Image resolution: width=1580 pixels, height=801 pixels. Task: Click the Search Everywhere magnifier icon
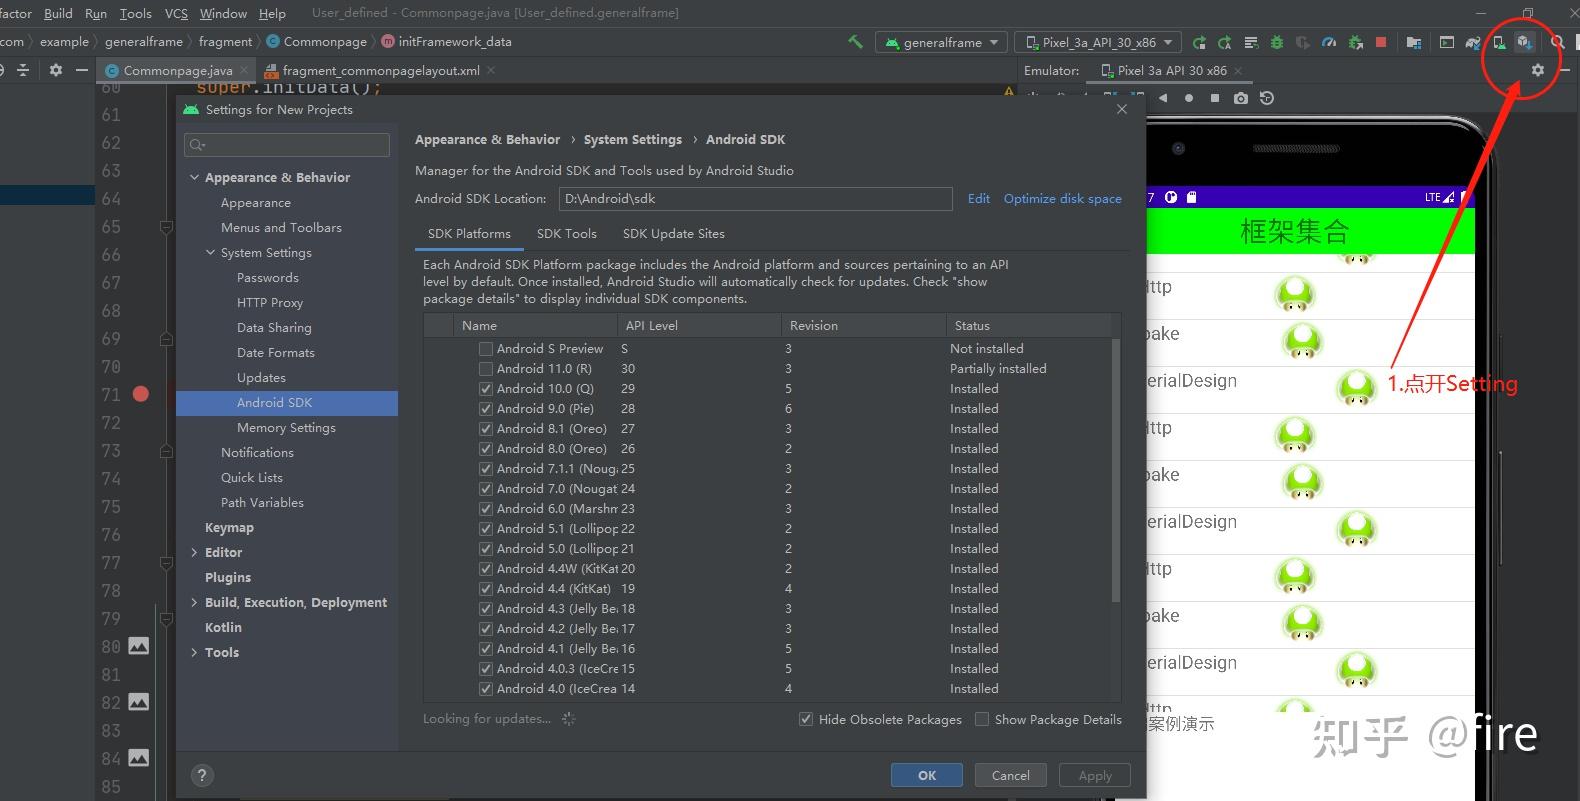1557,43
